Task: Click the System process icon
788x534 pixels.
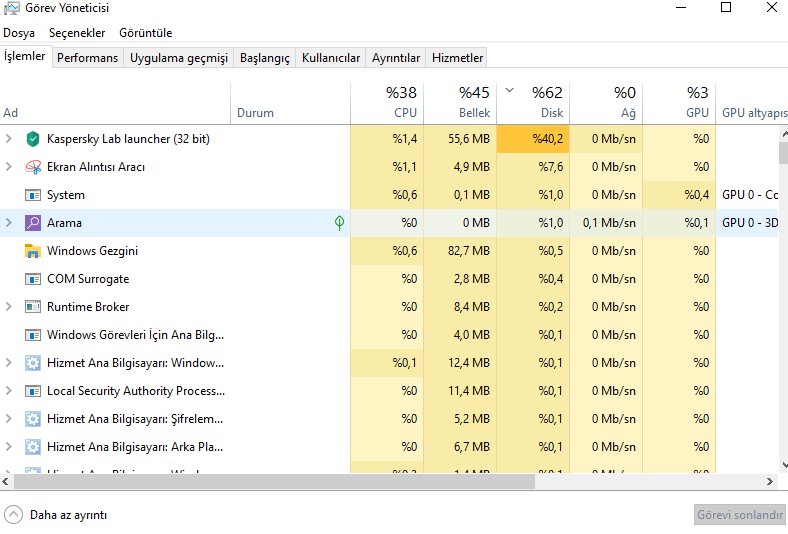Action: (33, 195)
